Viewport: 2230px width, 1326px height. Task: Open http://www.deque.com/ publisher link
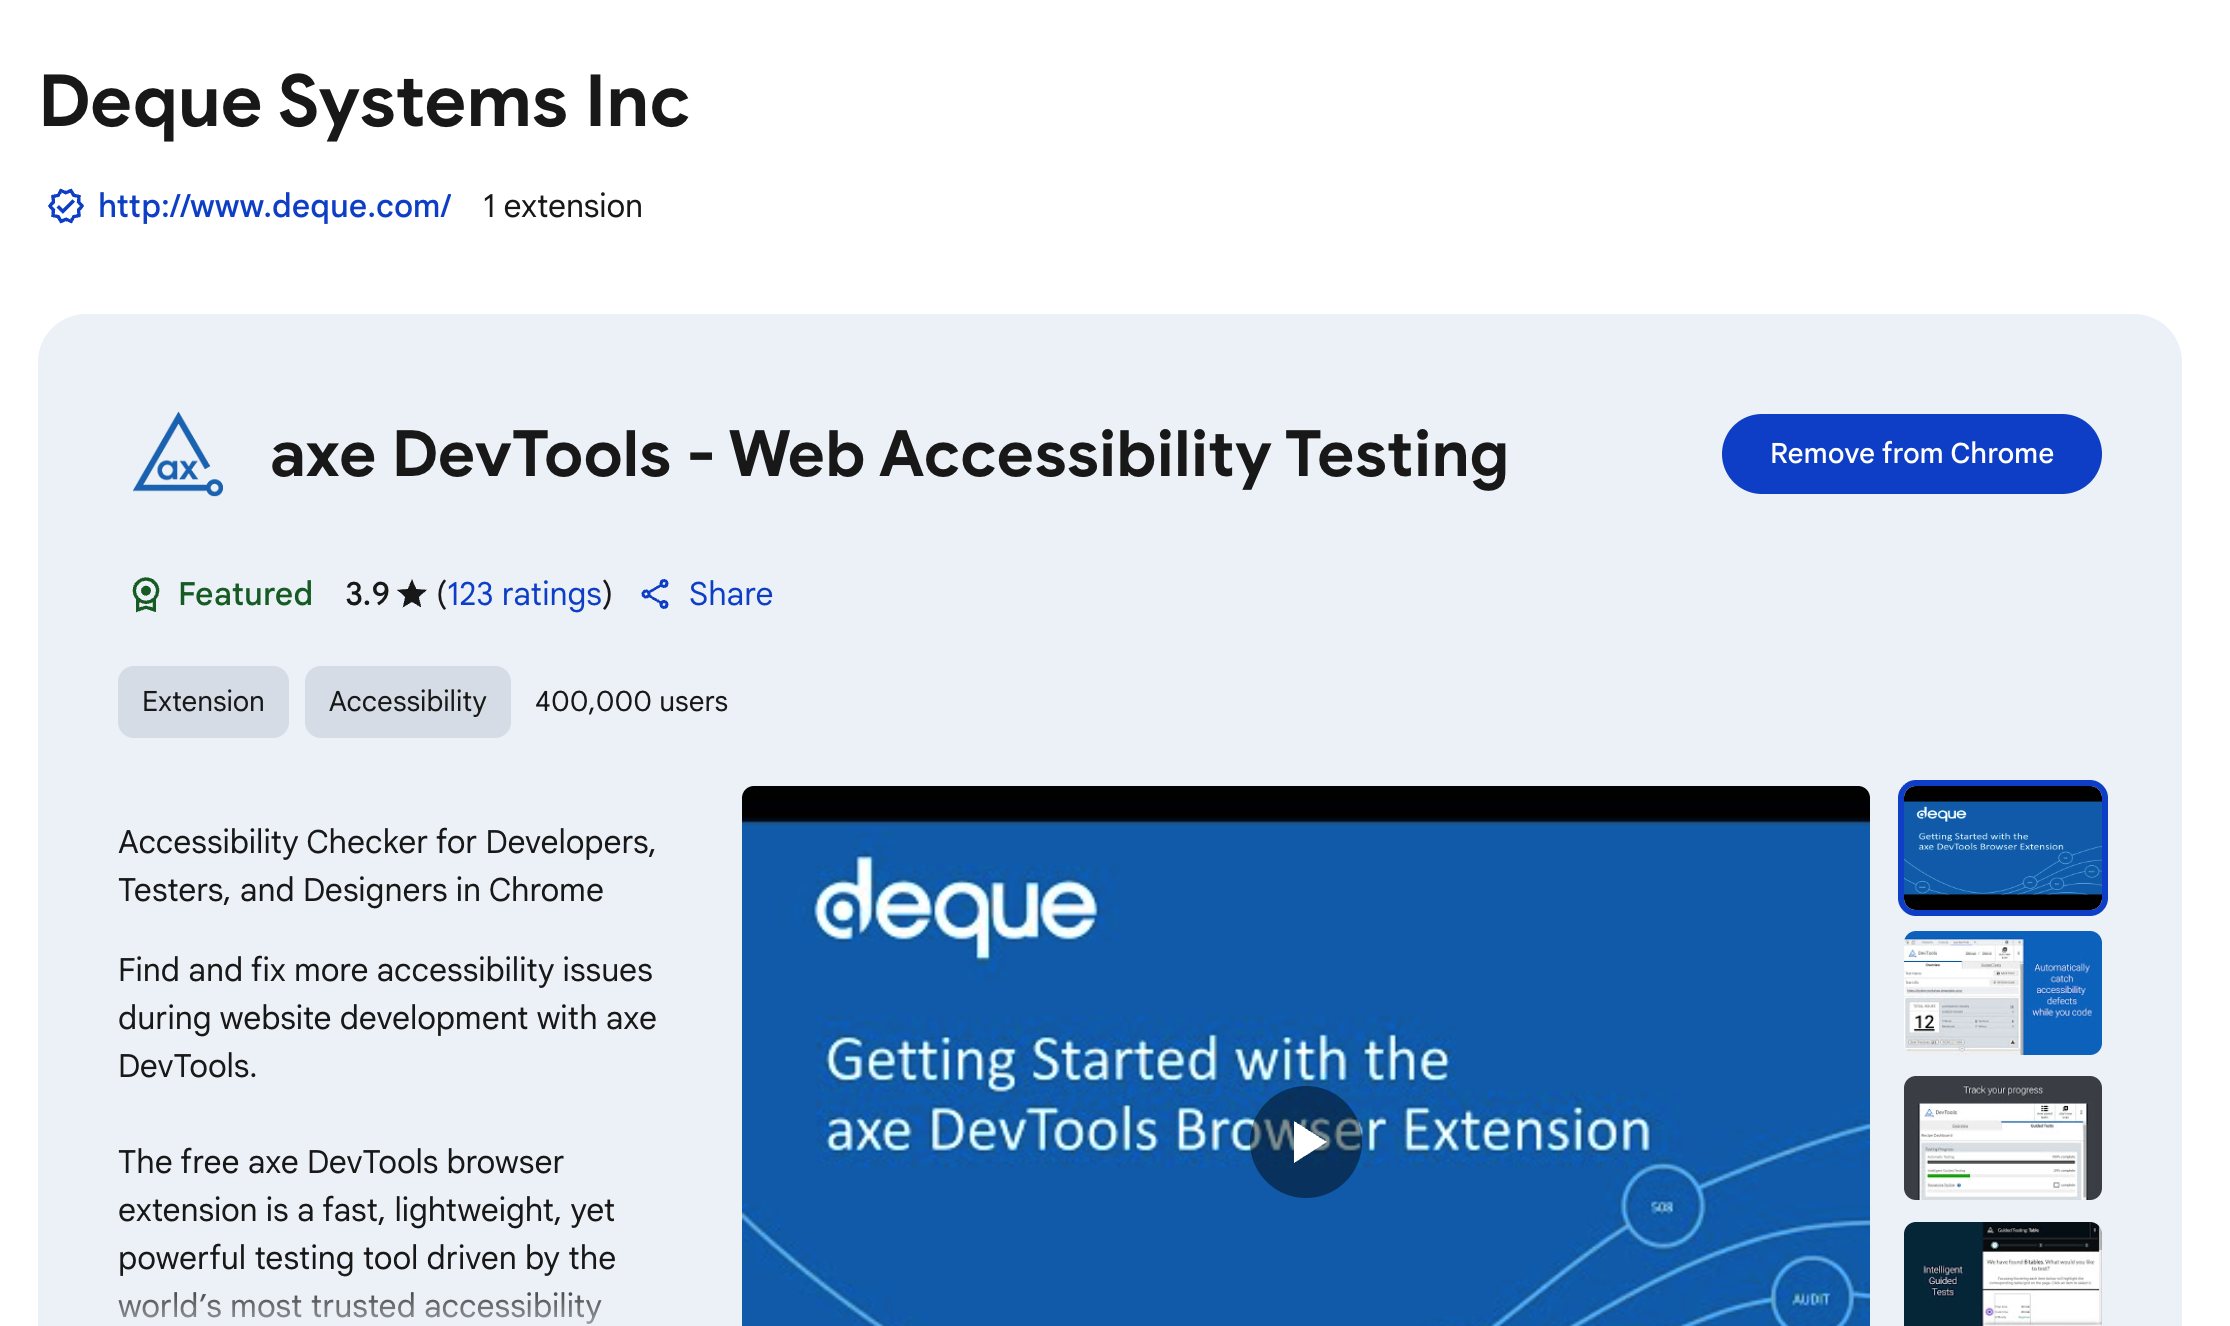coord(273,206)
